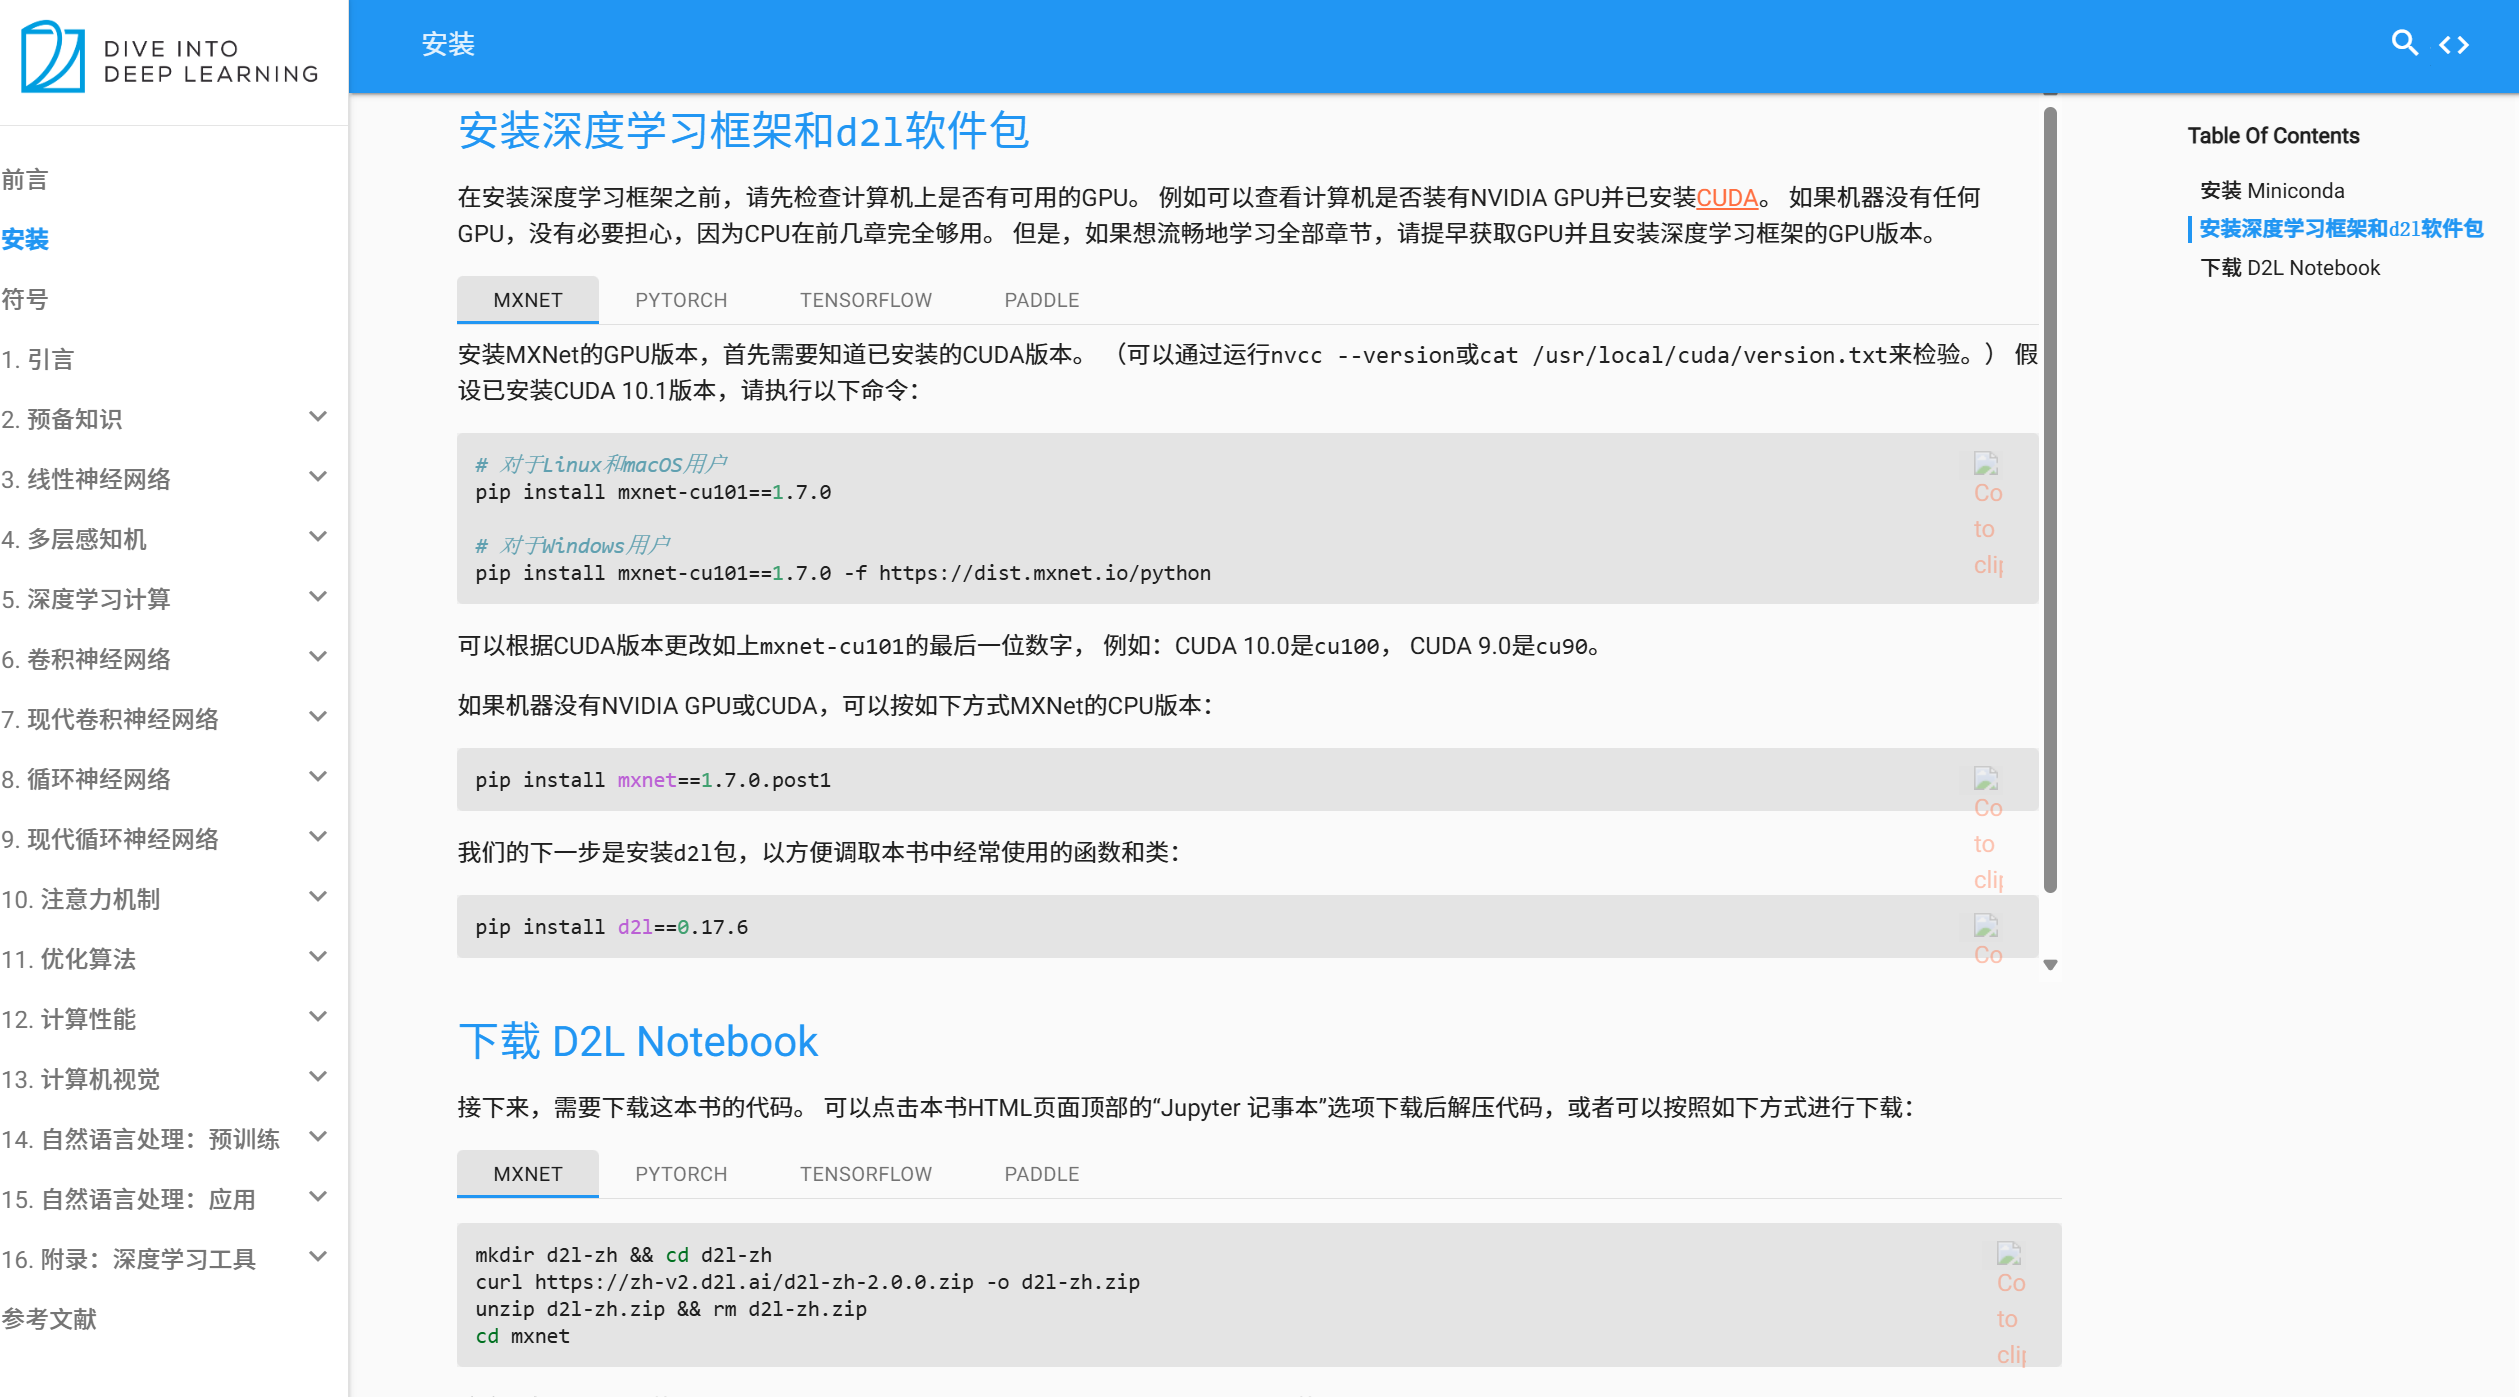Expand chapter 16 附录：深度学习工具

click(317, 1256)
